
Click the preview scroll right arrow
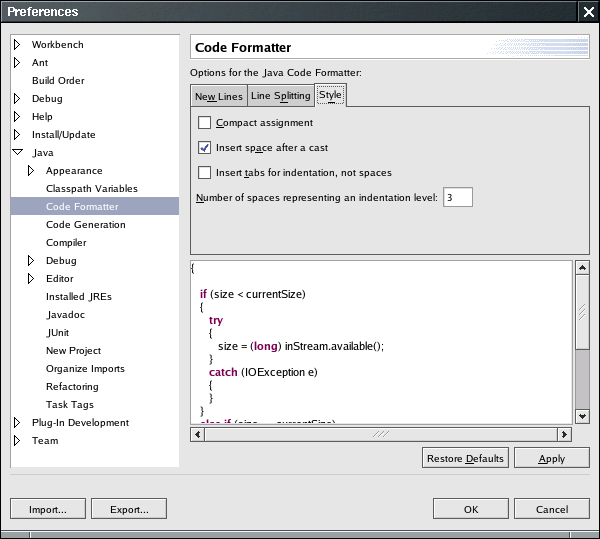point(564,434)
